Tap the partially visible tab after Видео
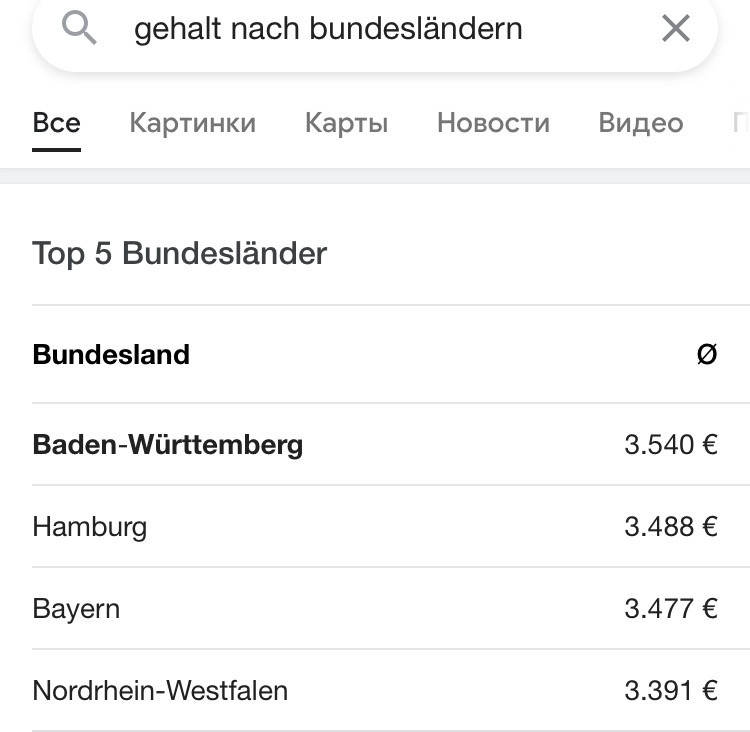Image resolution: width=750 pixels, height=732 pixels. tap(741, 123)
